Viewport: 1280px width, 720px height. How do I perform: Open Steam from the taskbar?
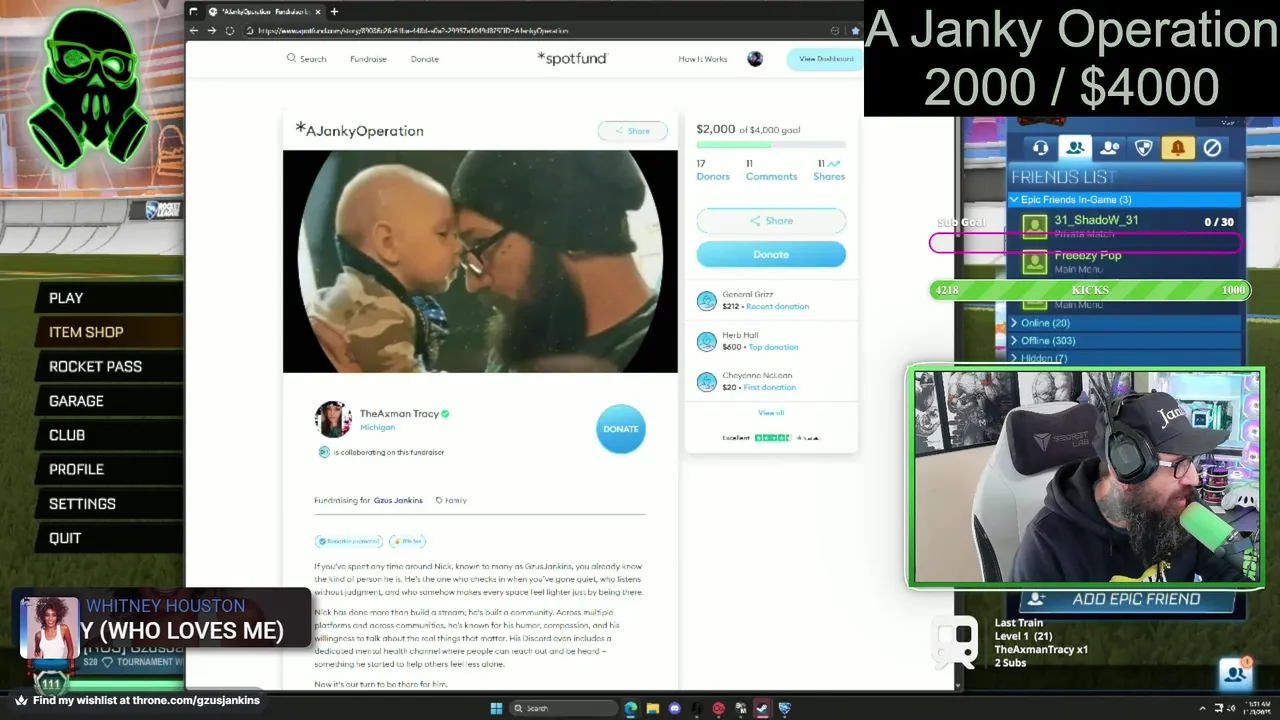(x=762, y=708)
